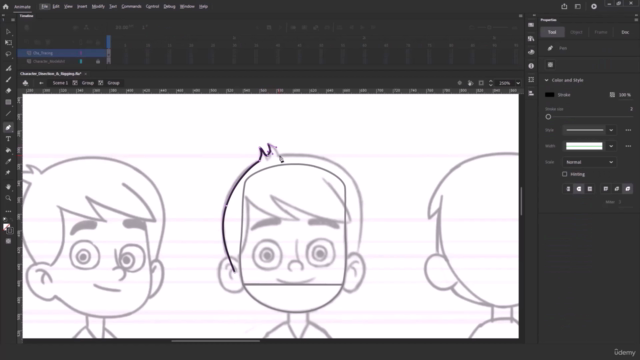640x360 pixels.
Task: Open the Color panel palette icon
Action: [531, 52]
